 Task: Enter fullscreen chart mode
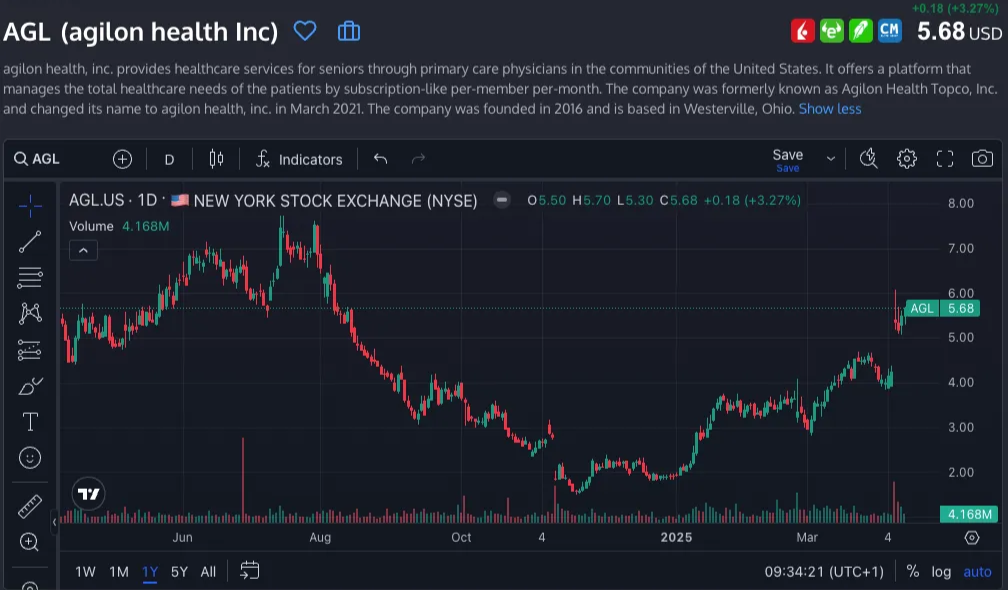[x=944, y=159]
